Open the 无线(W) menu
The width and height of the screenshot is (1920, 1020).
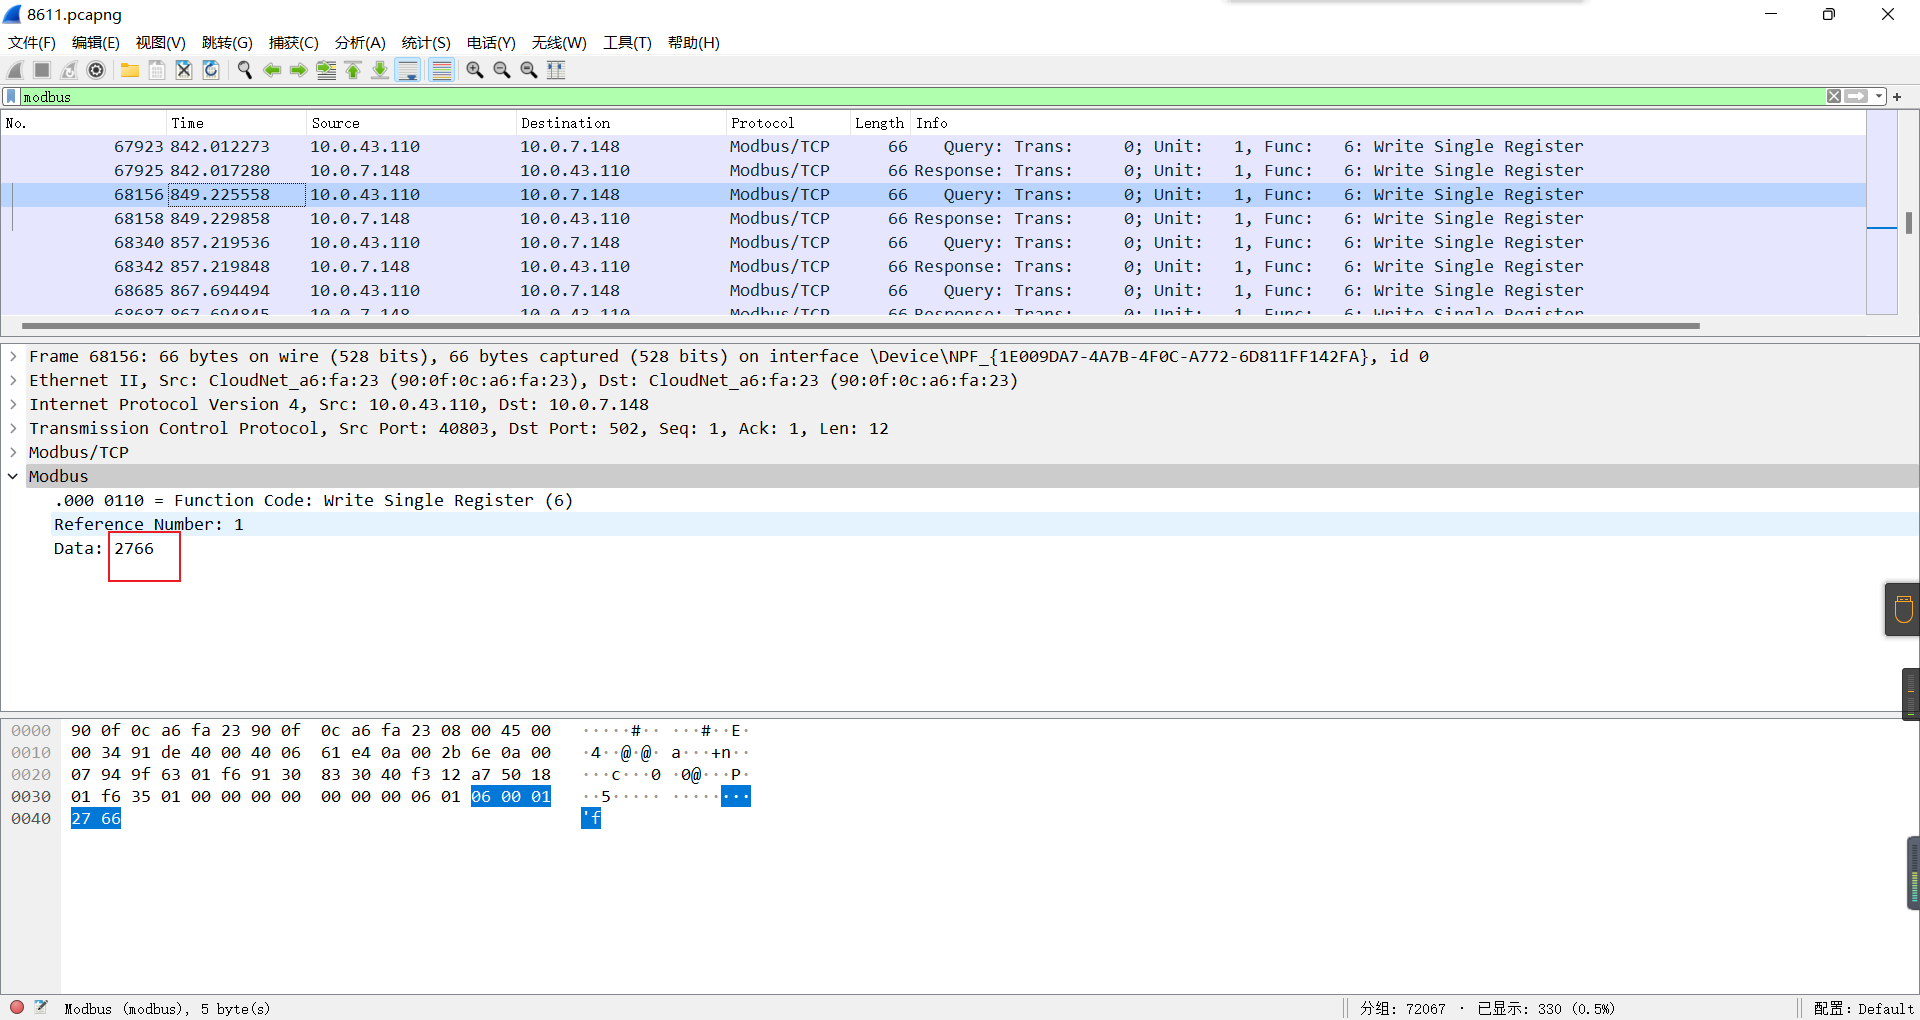(x=559, y=43)
